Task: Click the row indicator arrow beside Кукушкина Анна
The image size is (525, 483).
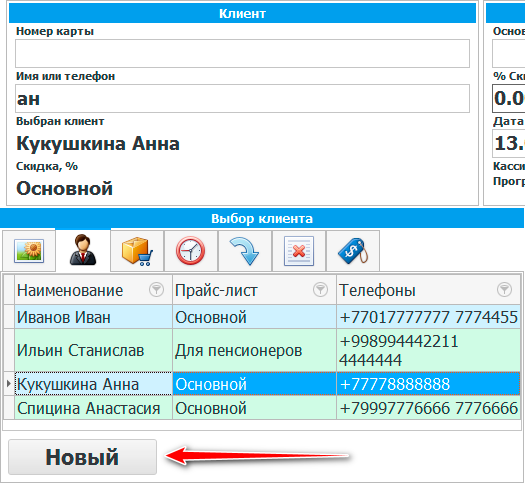Action: 9,384
